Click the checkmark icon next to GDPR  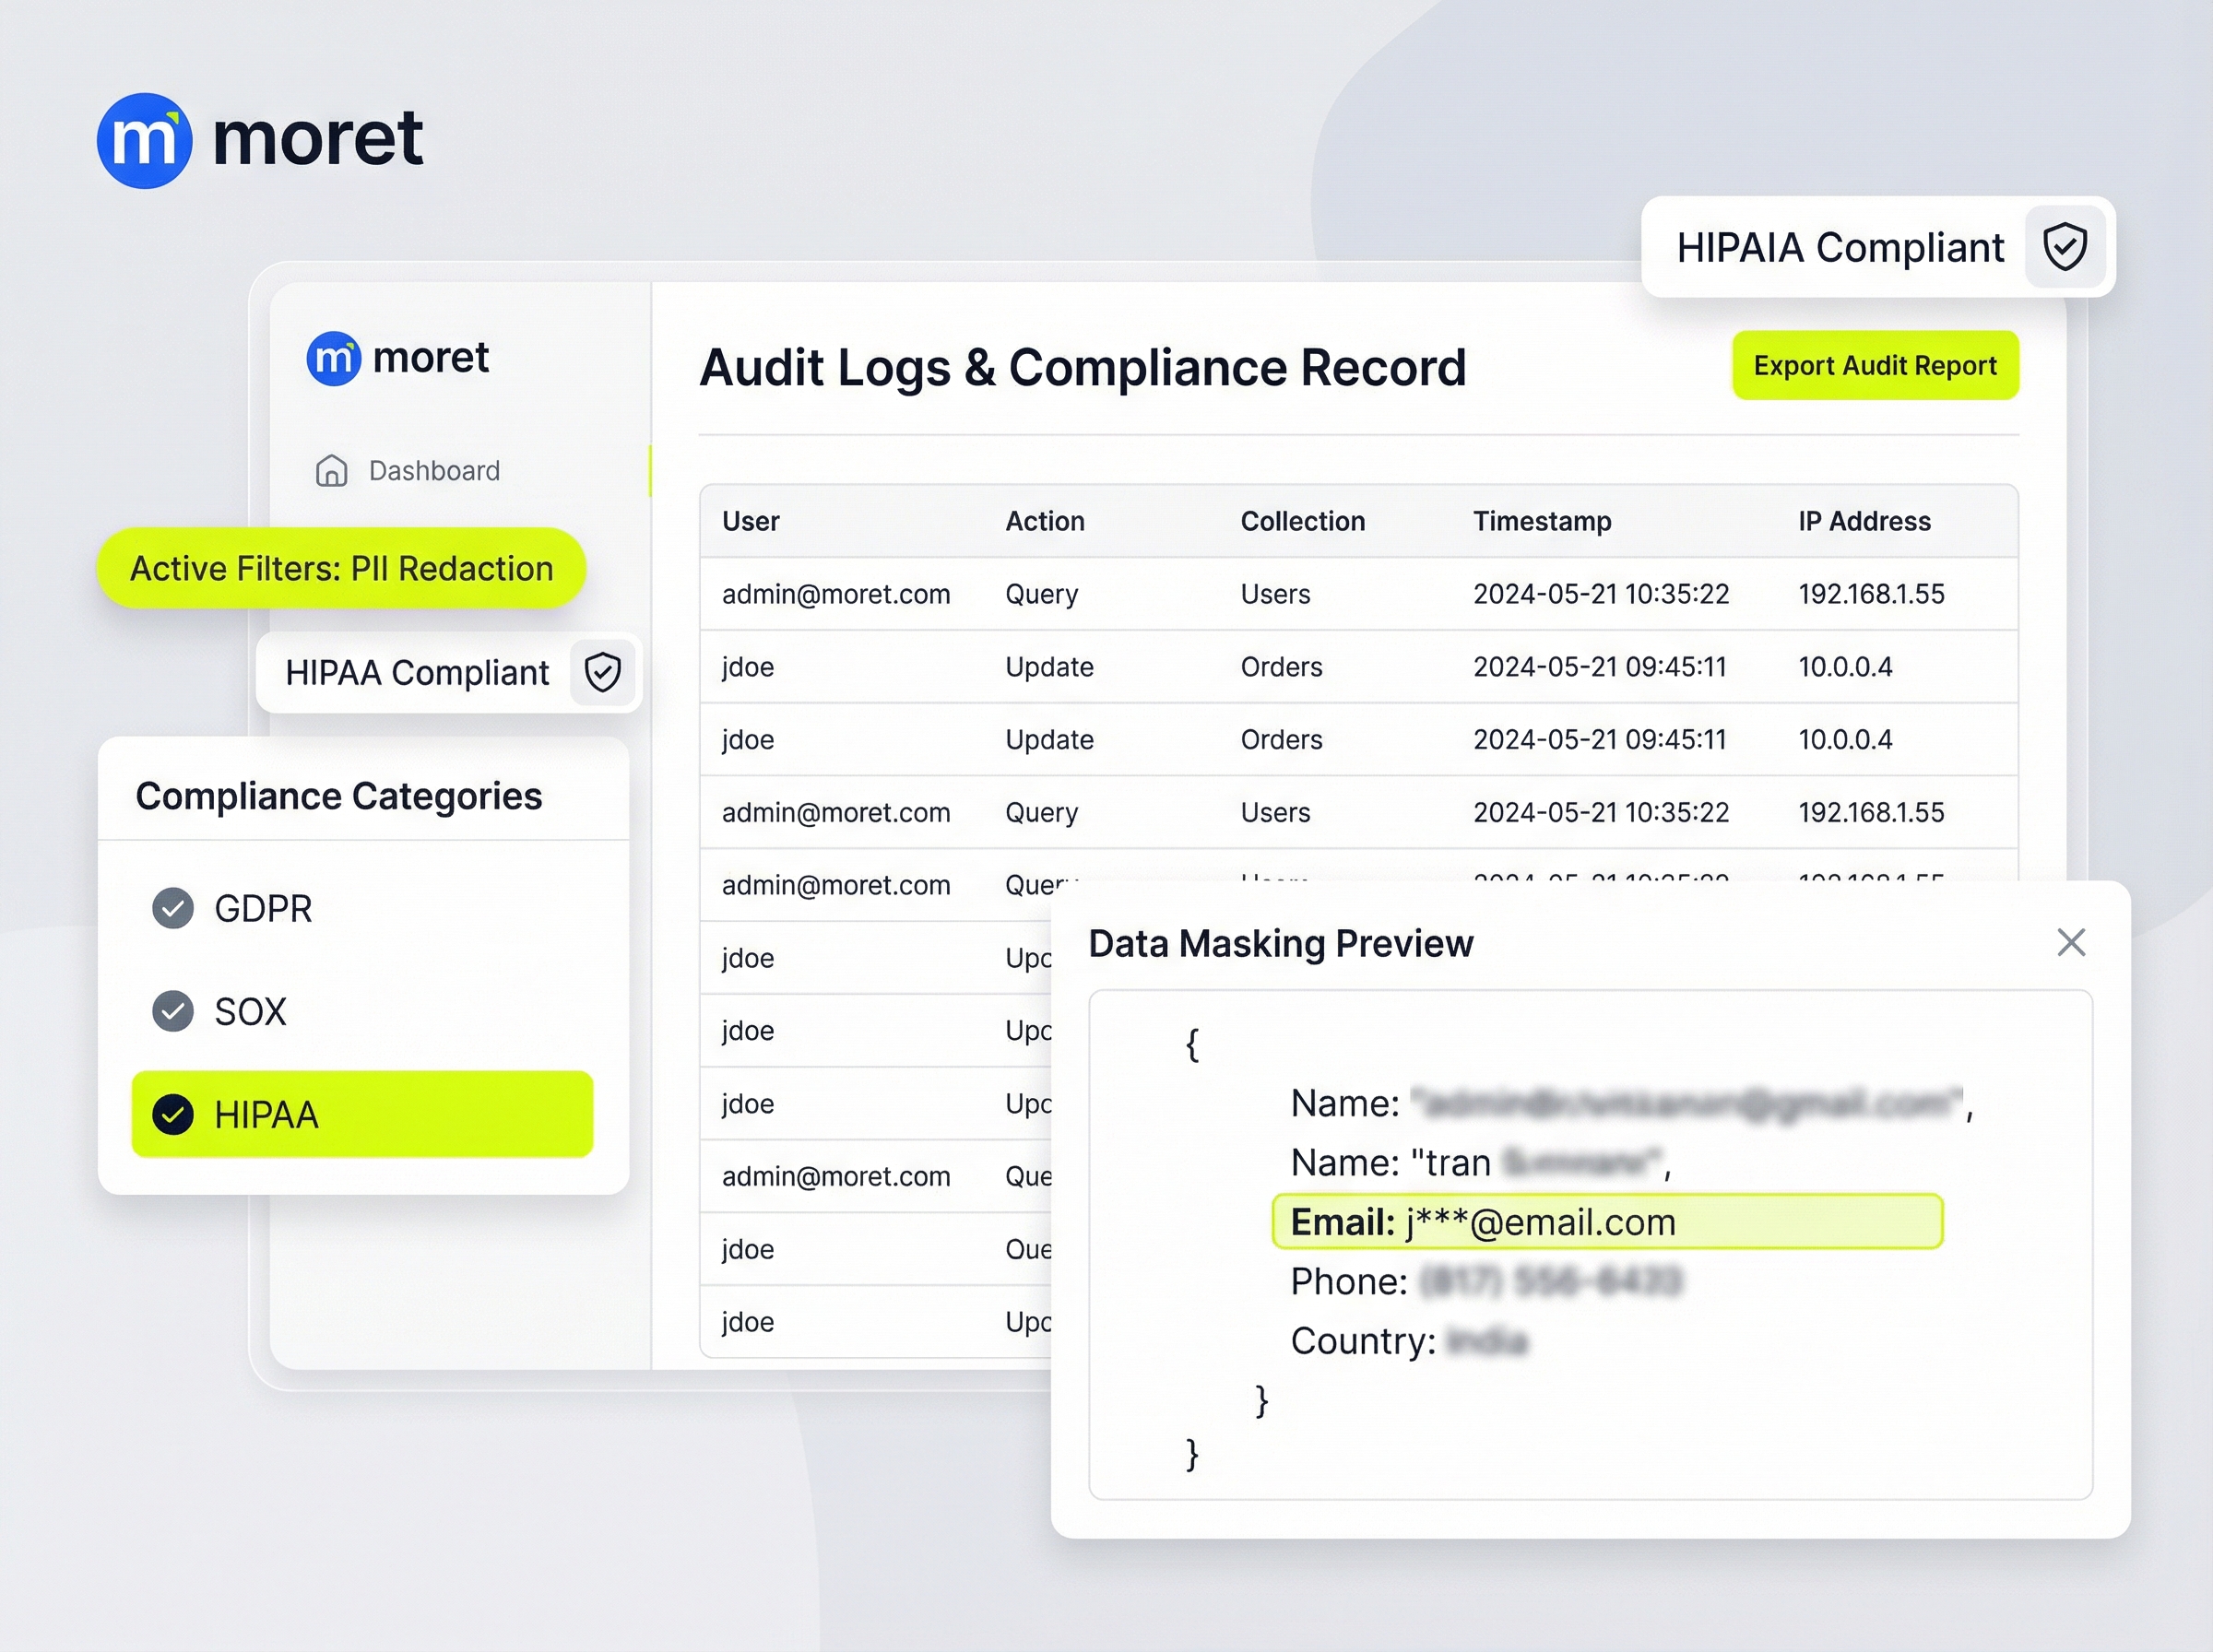[173, 909]
